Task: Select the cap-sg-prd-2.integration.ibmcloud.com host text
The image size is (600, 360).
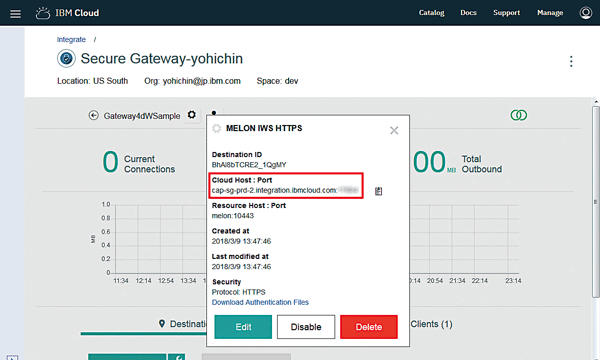Action: click(274, 190)
